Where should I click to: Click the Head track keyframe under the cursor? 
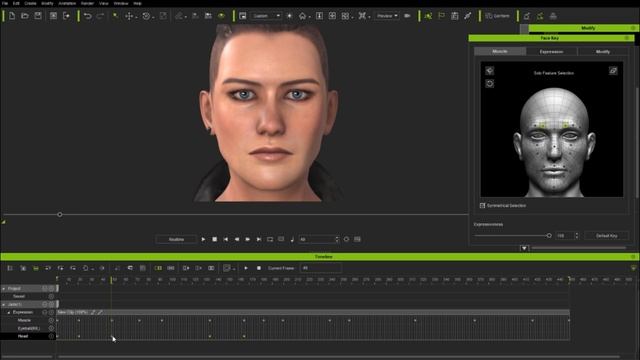(x=112, y=336)
